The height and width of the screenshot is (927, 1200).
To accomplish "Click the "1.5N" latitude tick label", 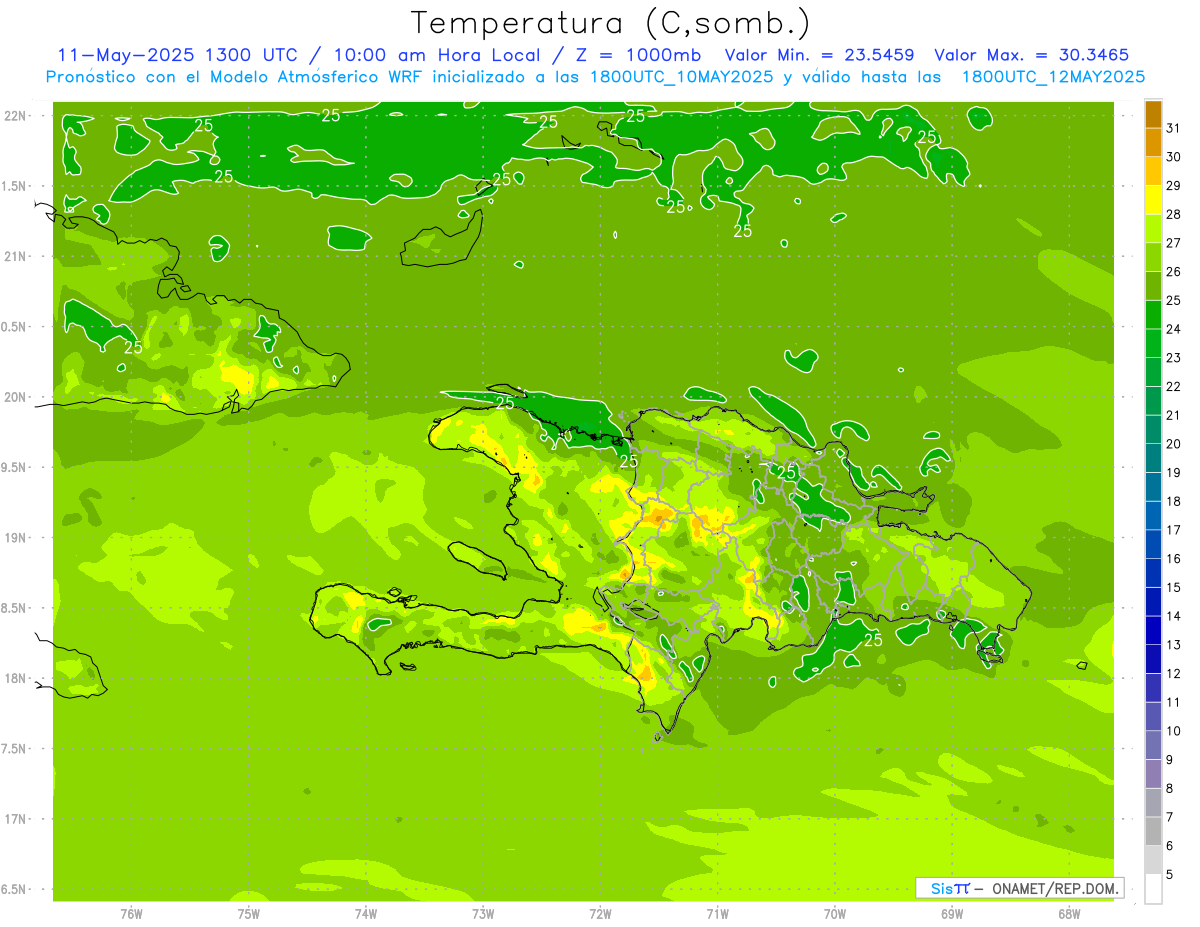I will click(x=14, y=186).
